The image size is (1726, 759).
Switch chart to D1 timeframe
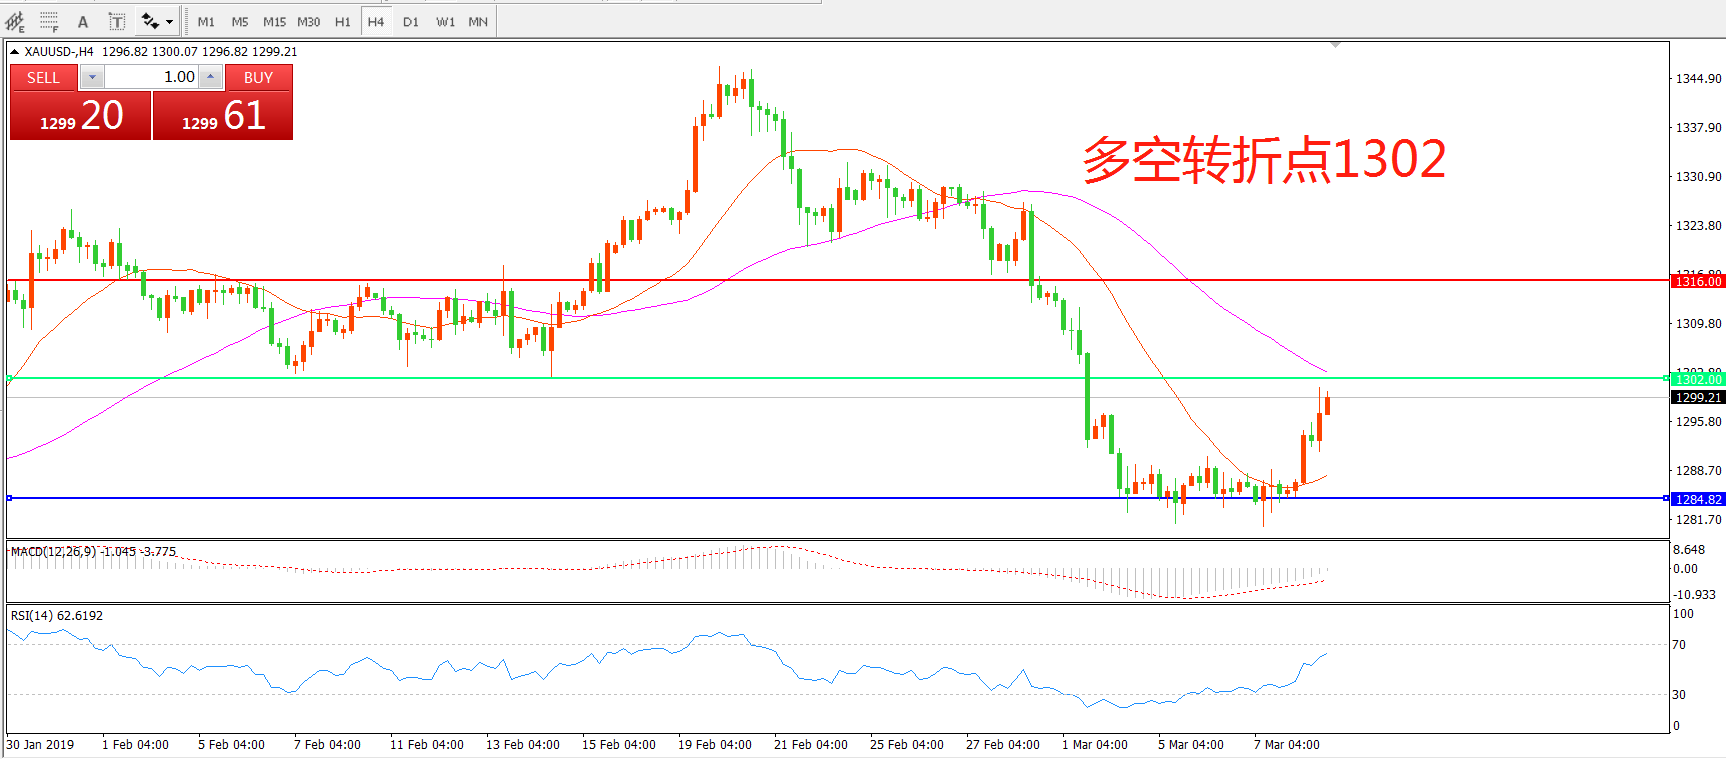tap(411, 21)
